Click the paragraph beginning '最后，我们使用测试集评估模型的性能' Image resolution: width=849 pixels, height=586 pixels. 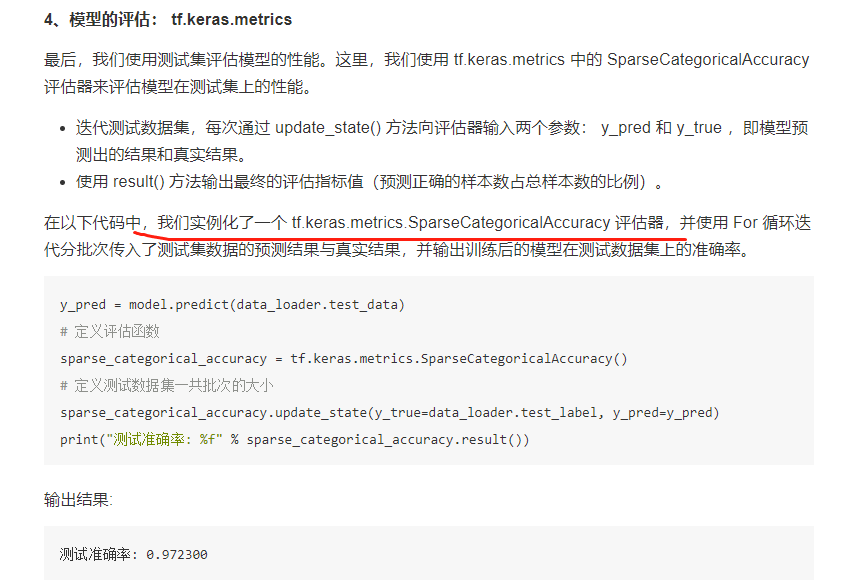427,73
